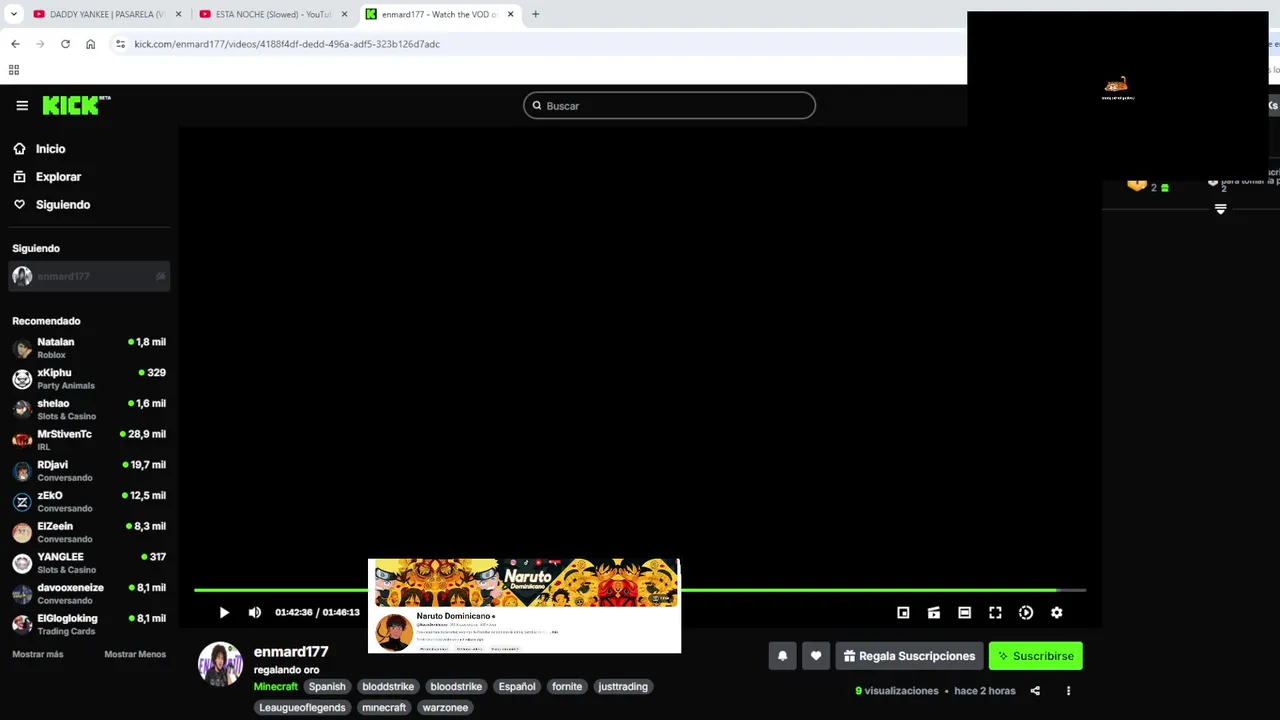Select the Spanish tag

coord(327,687)
